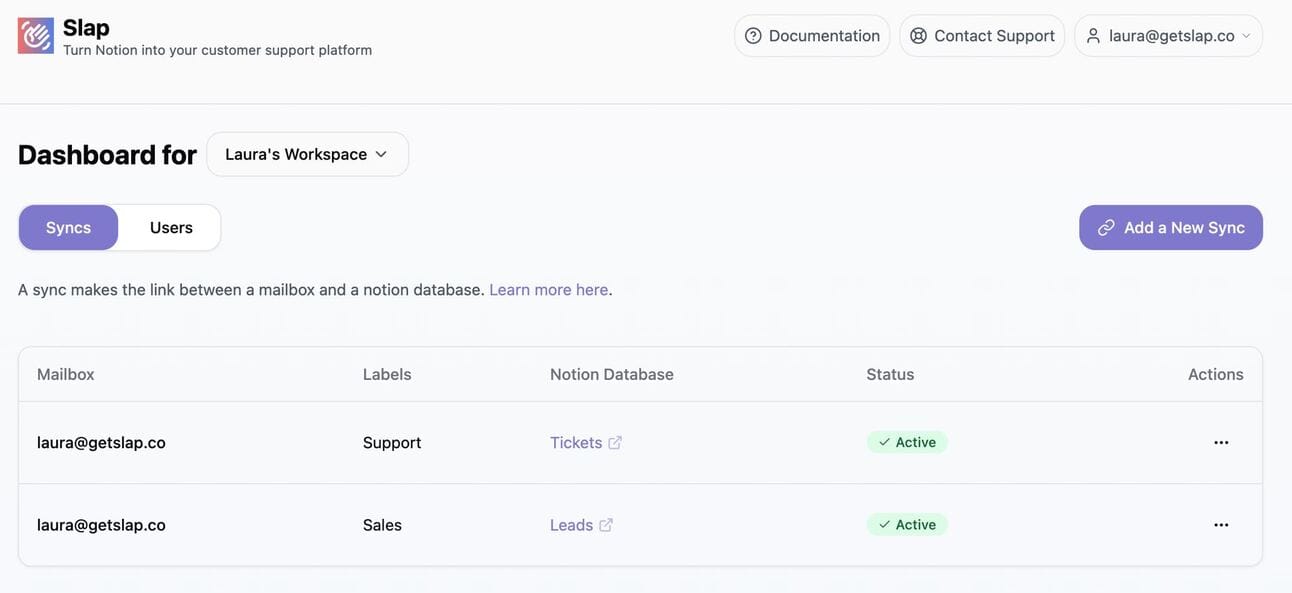Open the Documentation help page
This screenshot has height=593, width=1292.
812,36
